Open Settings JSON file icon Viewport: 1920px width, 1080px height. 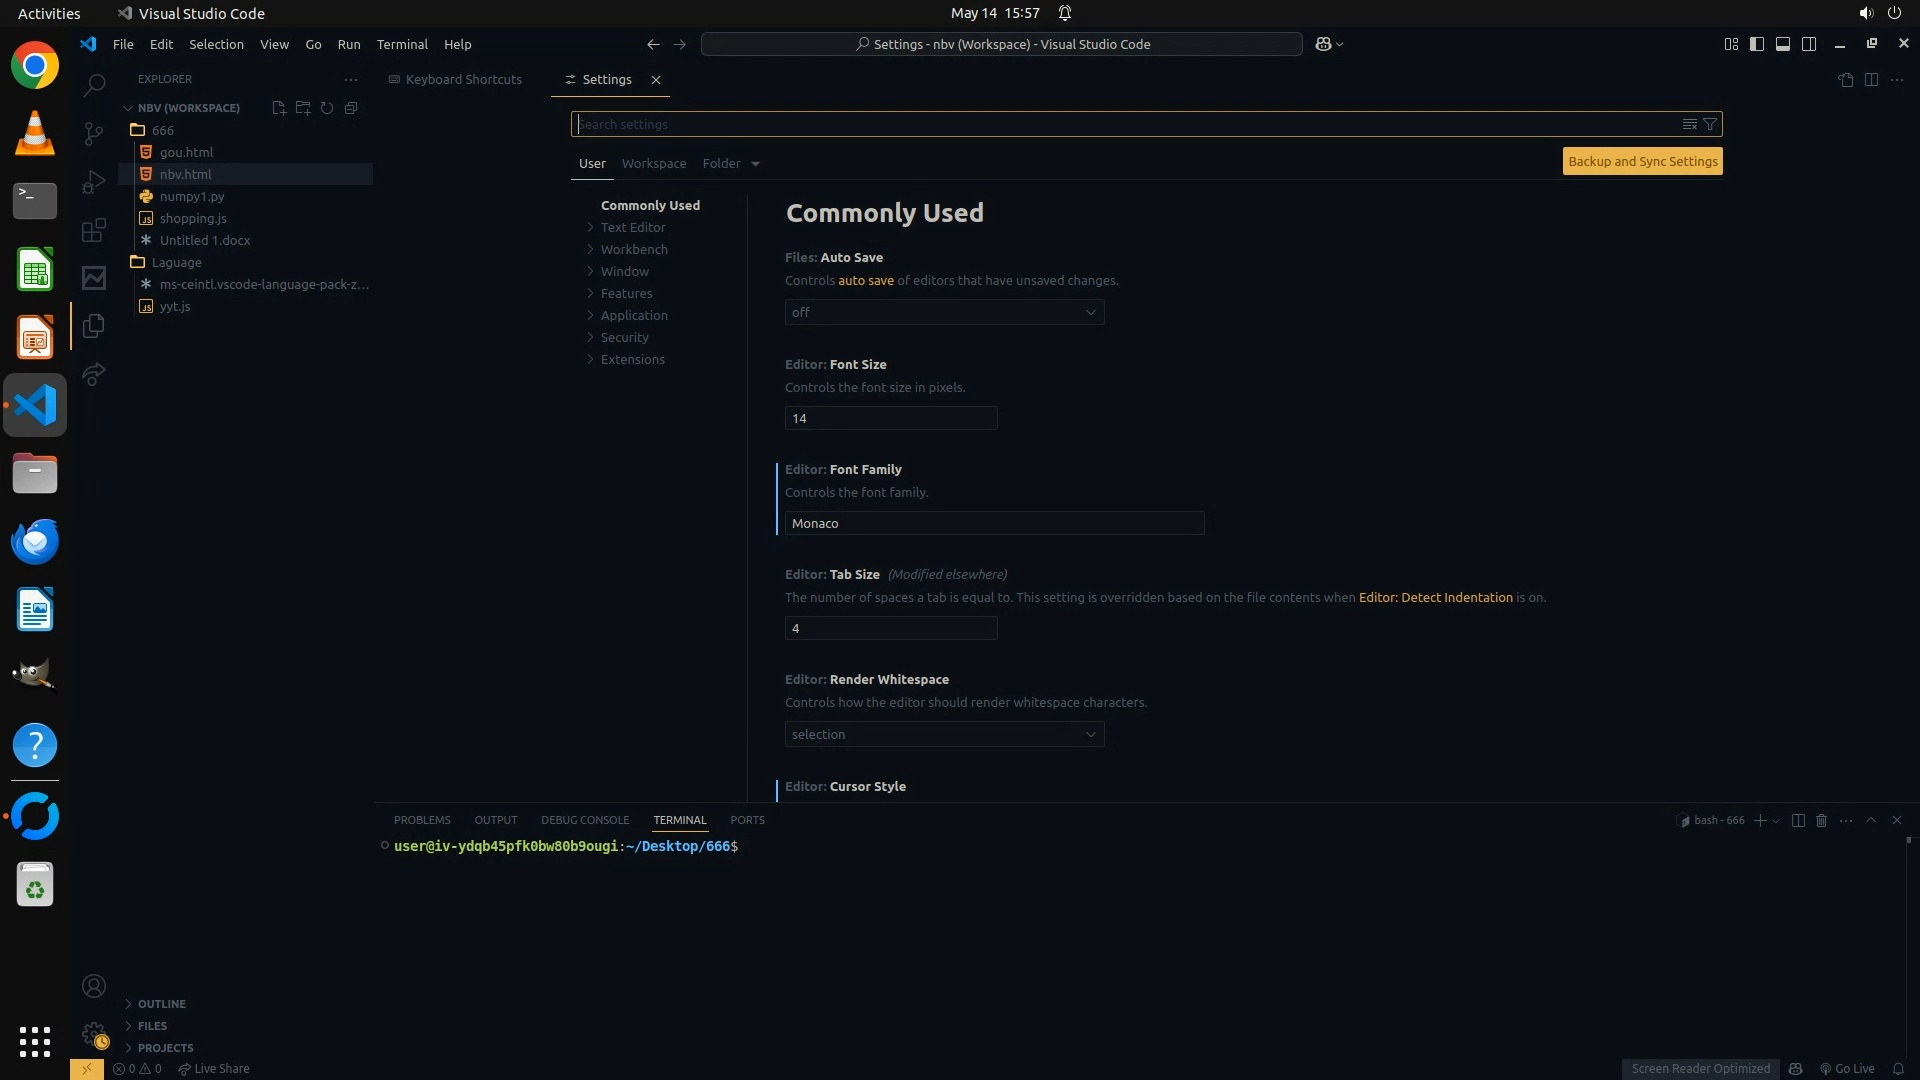pyautogui.click(x=1845, y=80)
